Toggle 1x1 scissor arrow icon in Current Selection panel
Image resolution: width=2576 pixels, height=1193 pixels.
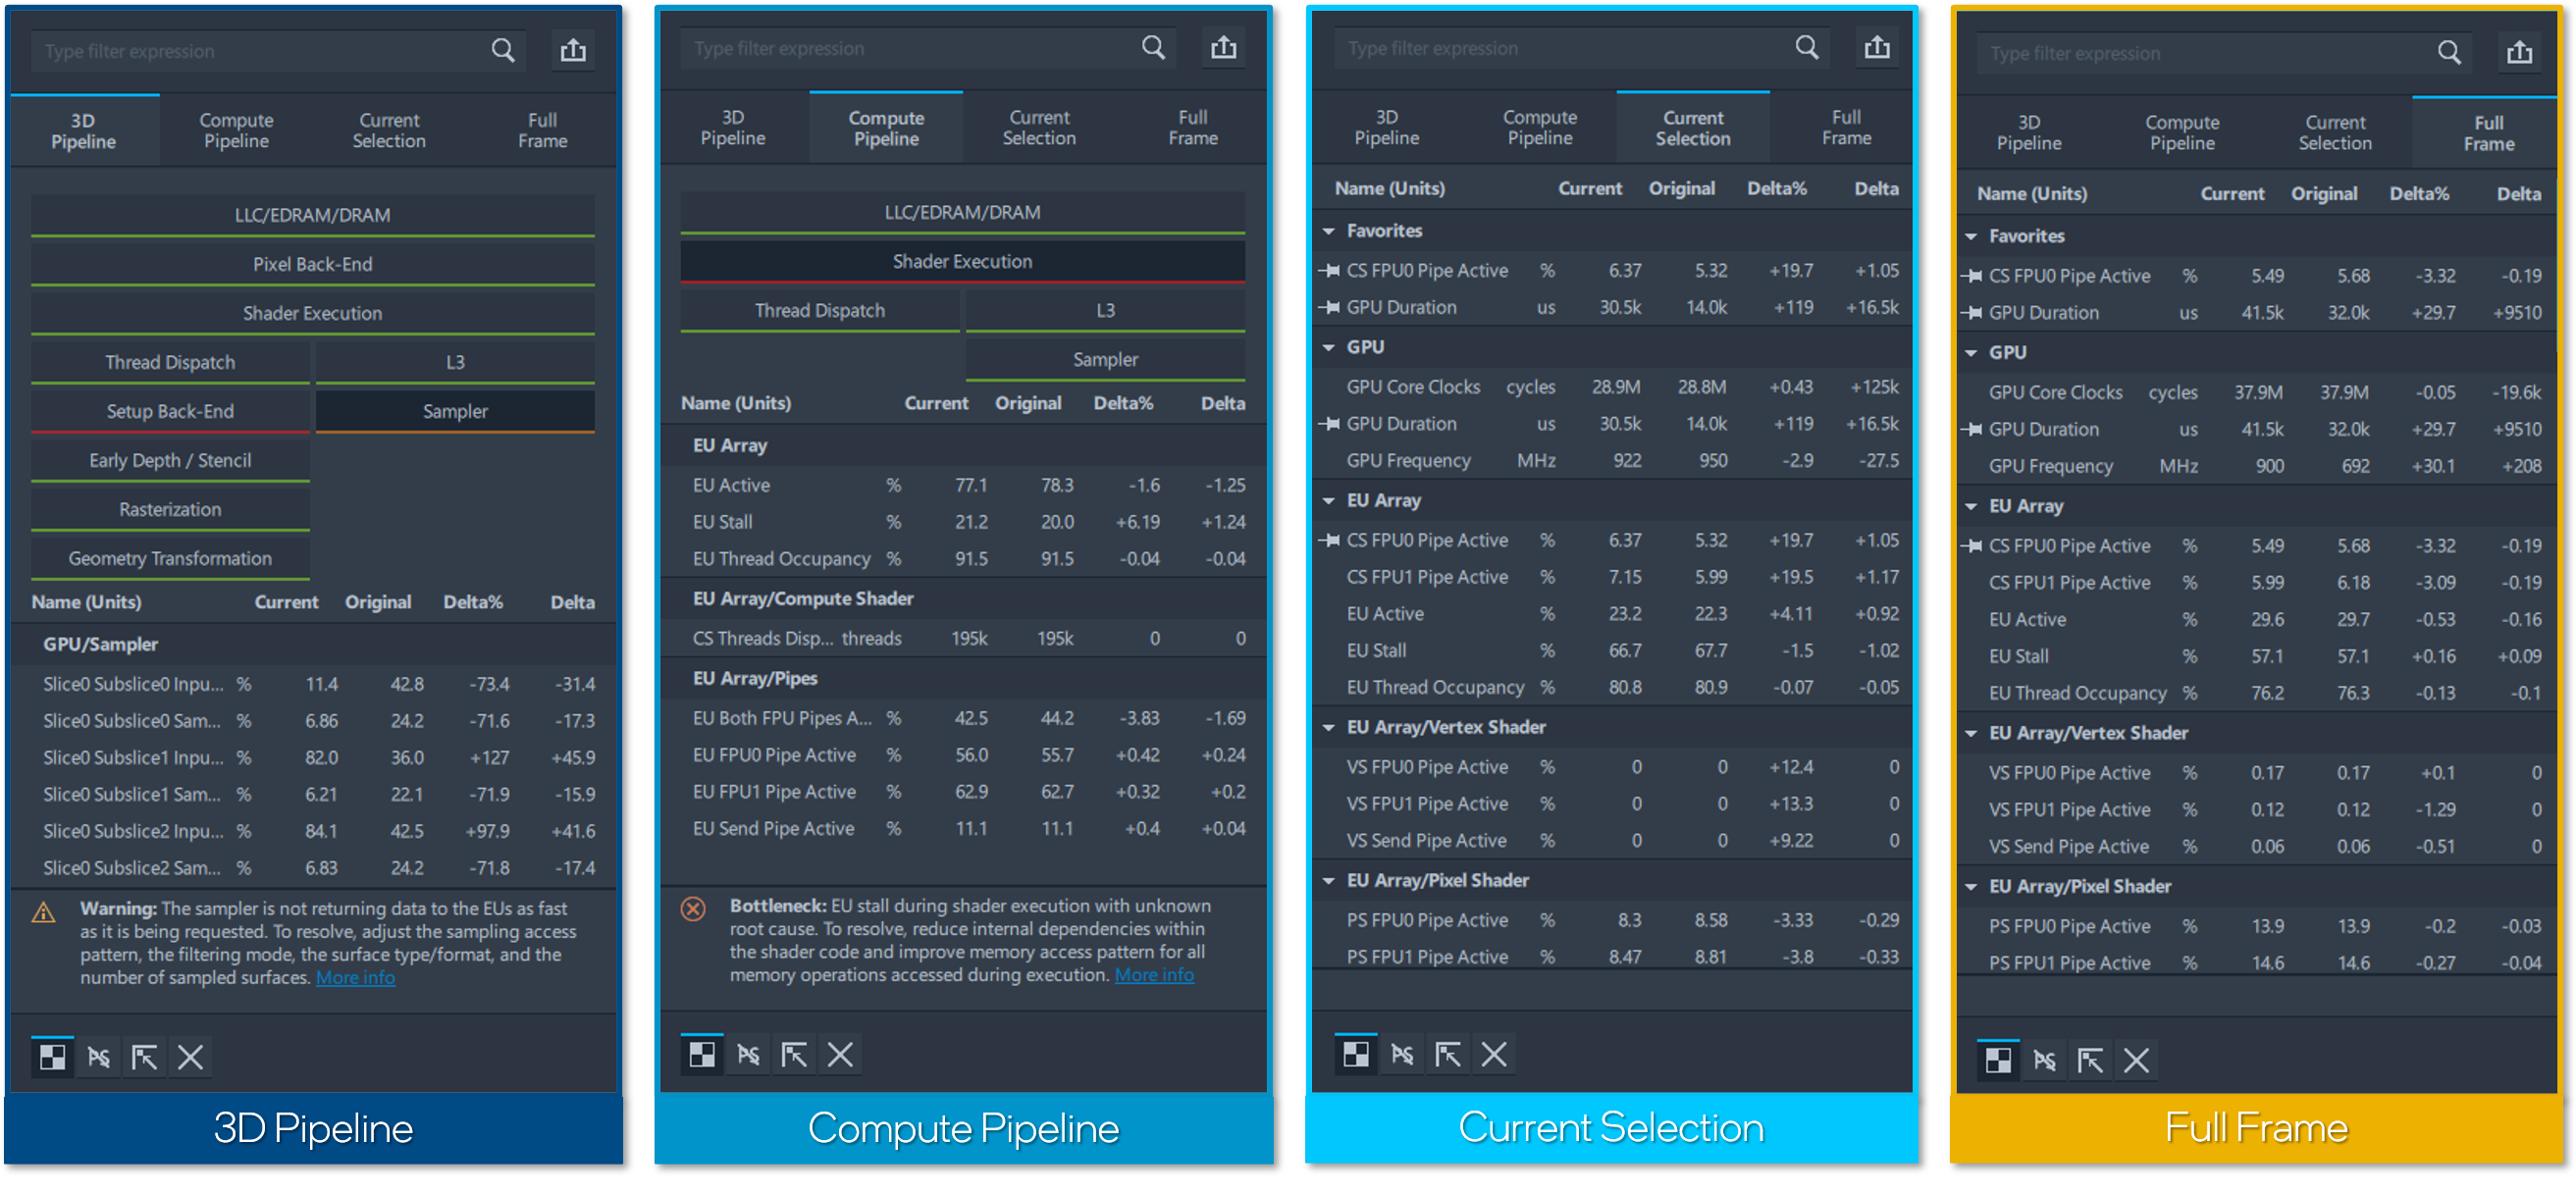coord(1447,1054)
